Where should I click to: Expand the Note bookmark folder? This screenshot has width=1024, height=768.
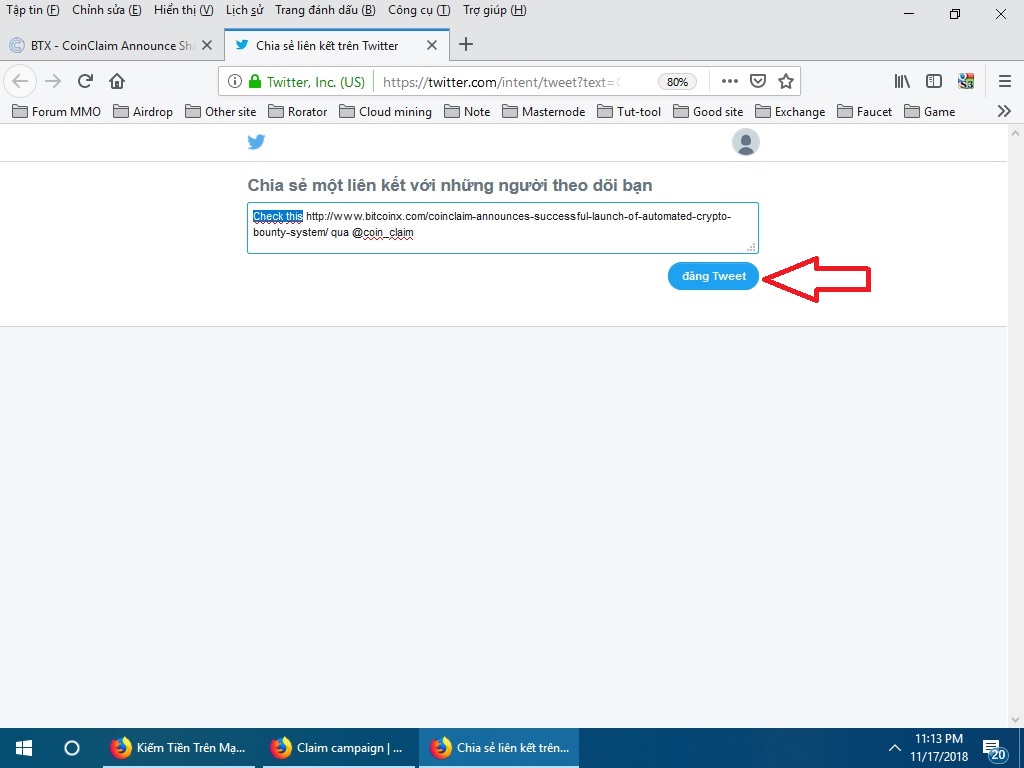[467, 112]
